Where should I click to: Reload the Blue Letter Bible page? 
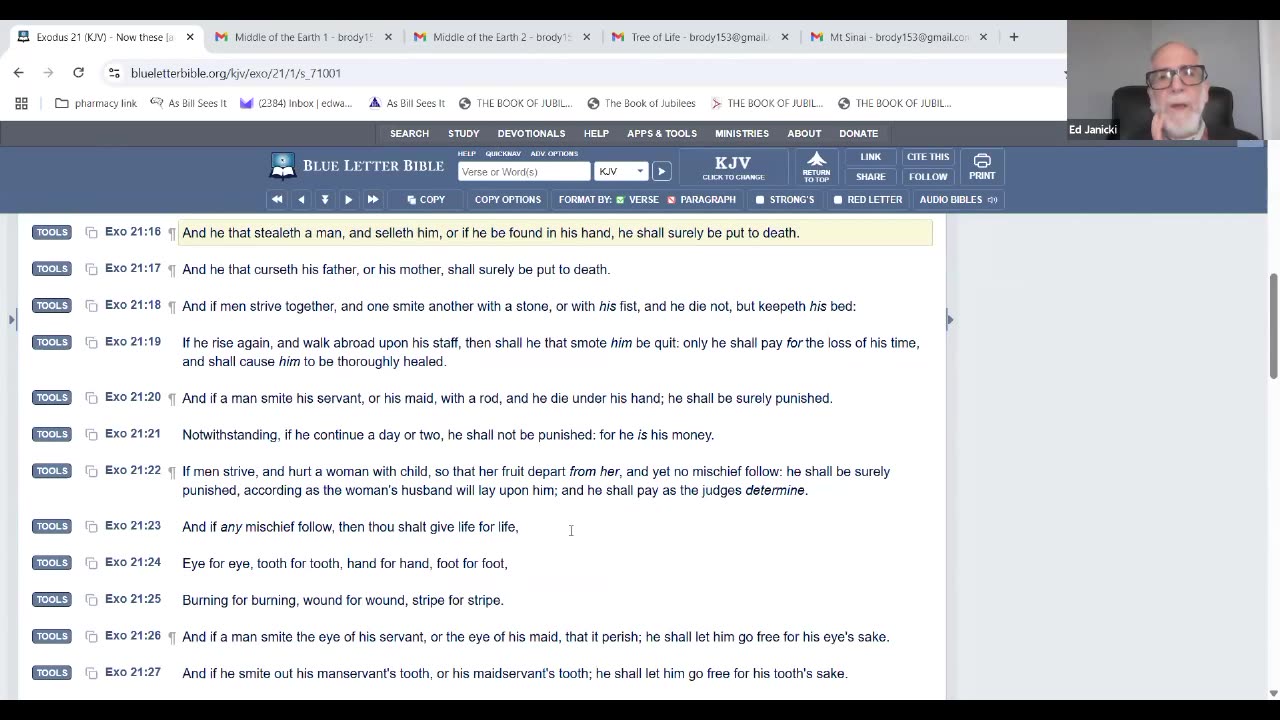click(78, 73)
